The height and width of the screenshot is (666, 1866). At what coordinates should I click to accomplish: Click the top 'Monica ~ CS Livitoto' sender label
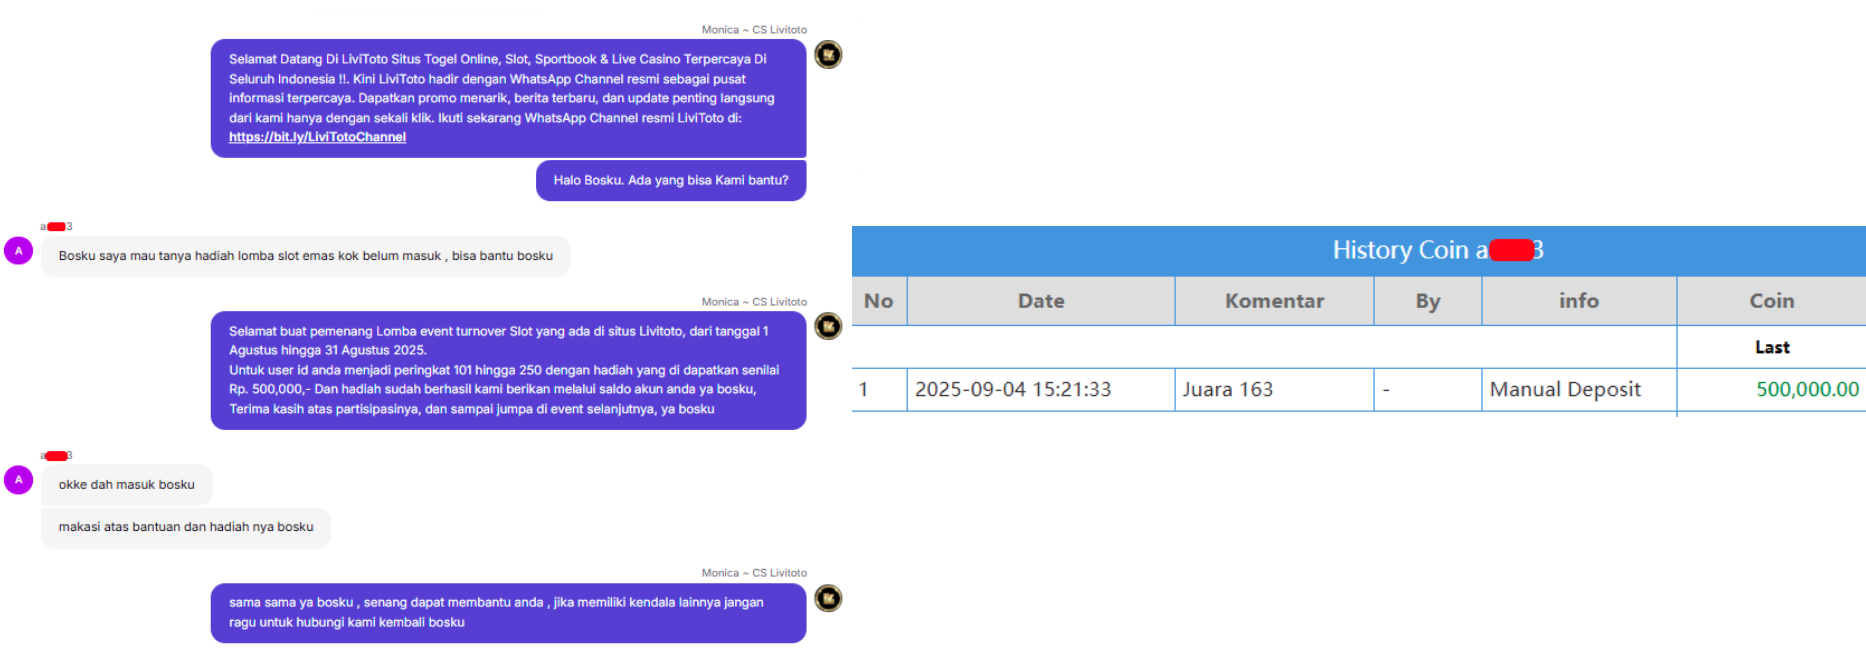click(754, 30)
